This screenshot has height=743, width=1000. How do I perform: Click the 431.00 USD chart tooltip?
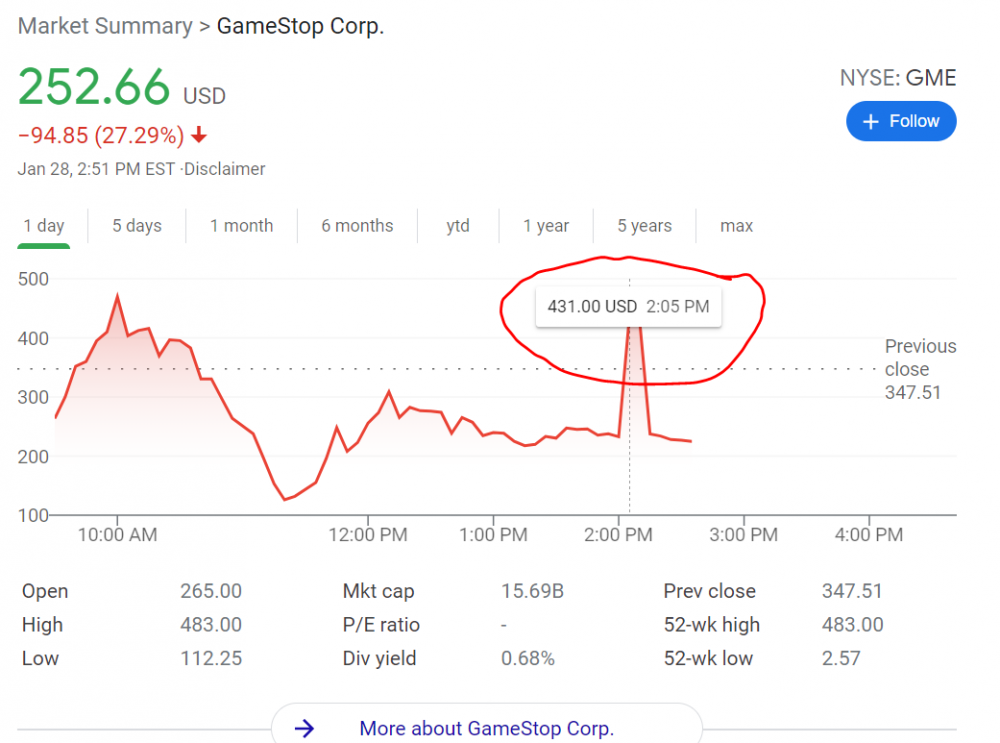click(x=628, y=306)
